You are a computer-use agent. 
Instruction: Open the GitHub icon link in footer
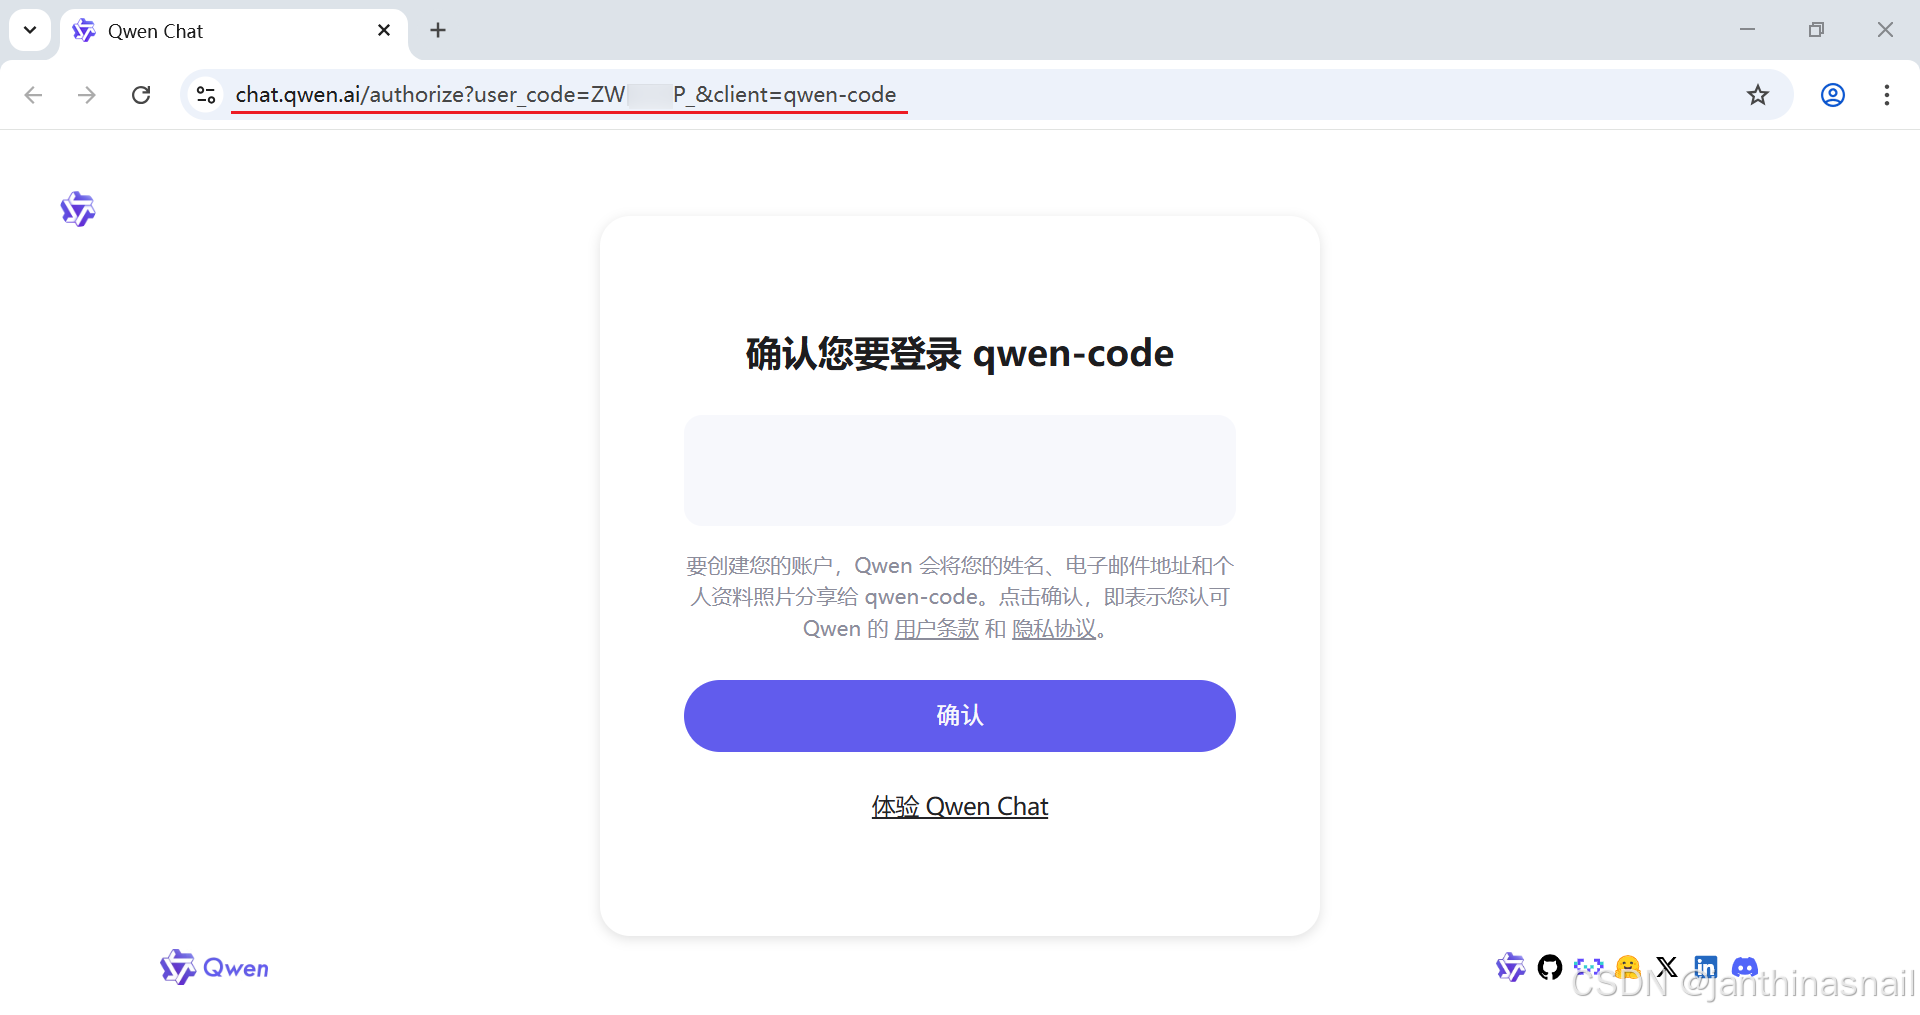click(1550, 967)
